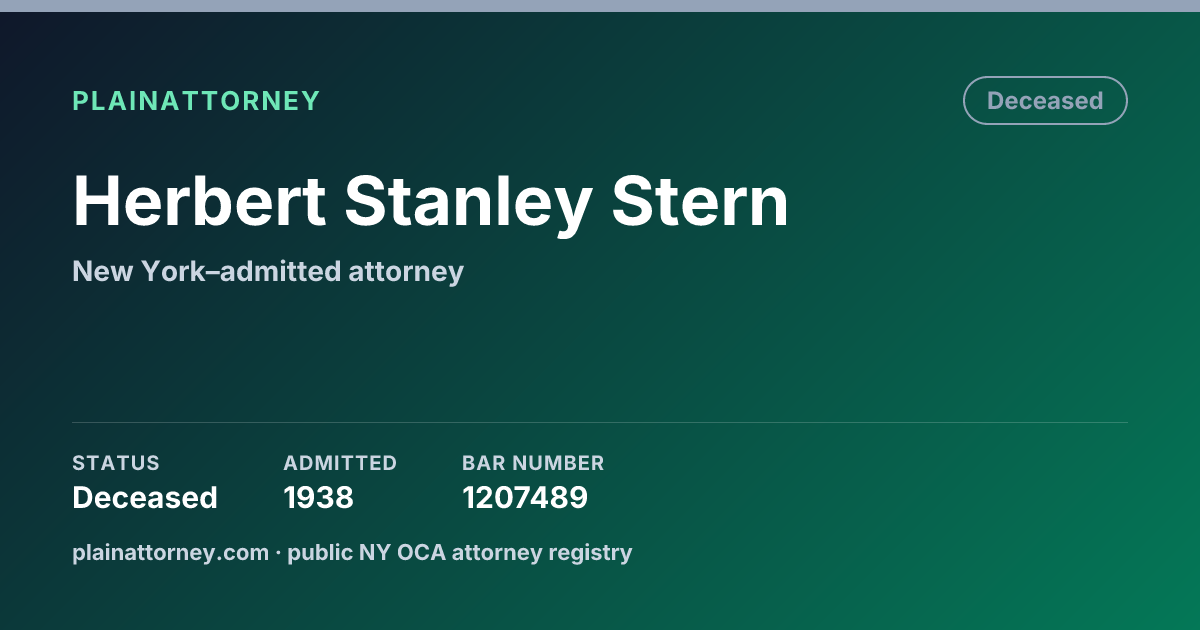Select the admission year 1938
This screenshot has width=1200, height=630.
[318, 497]
